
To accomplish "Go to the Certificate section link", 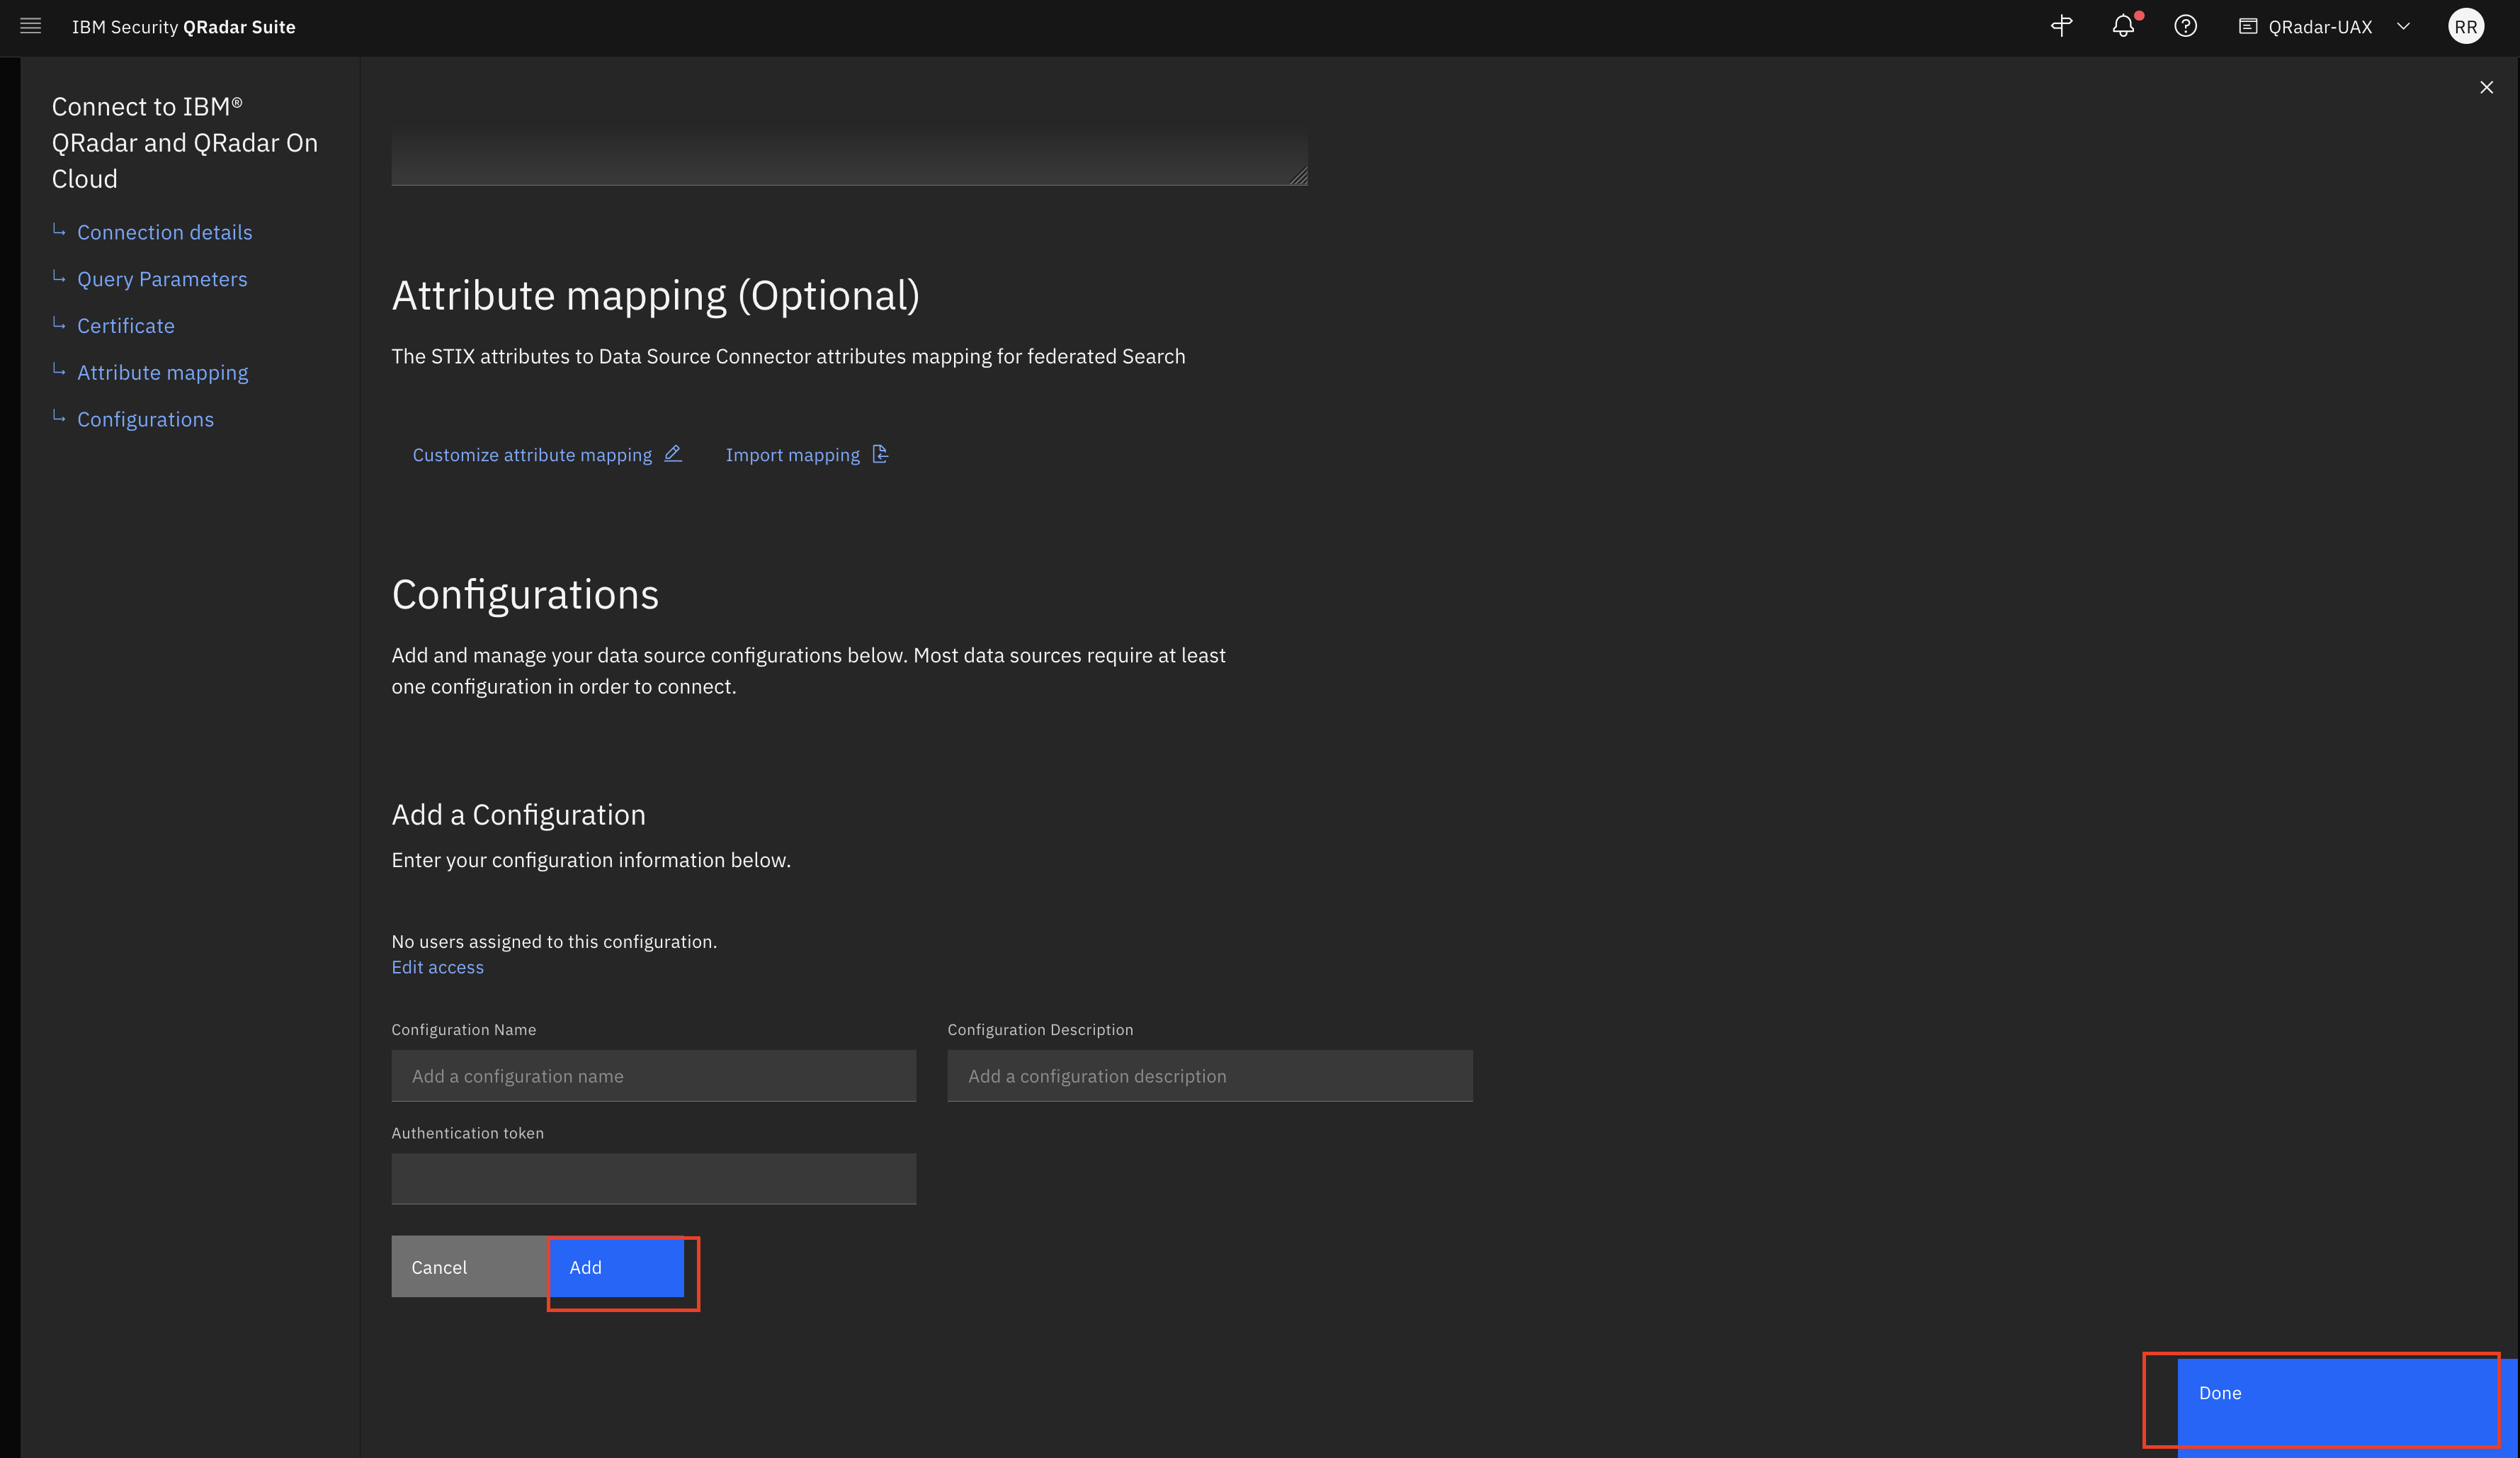I will [x=126, y=326].
